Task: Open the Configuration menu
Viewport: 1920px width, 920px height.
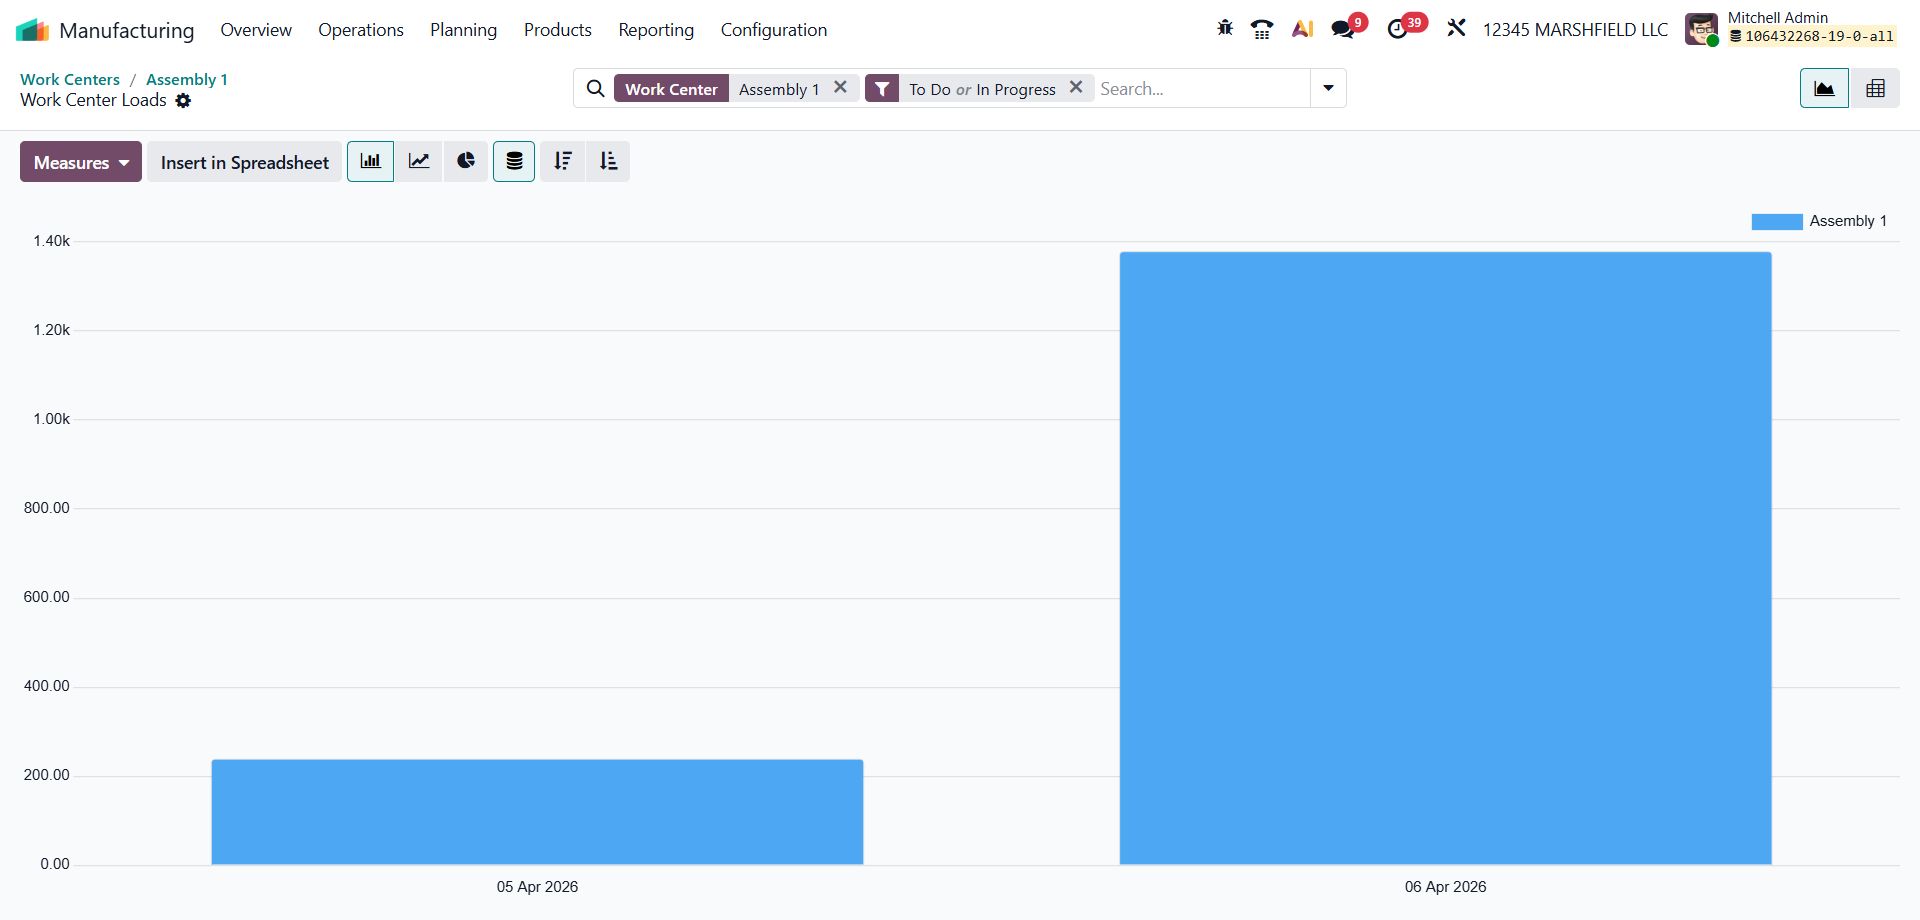Action: tap(773, 30)
